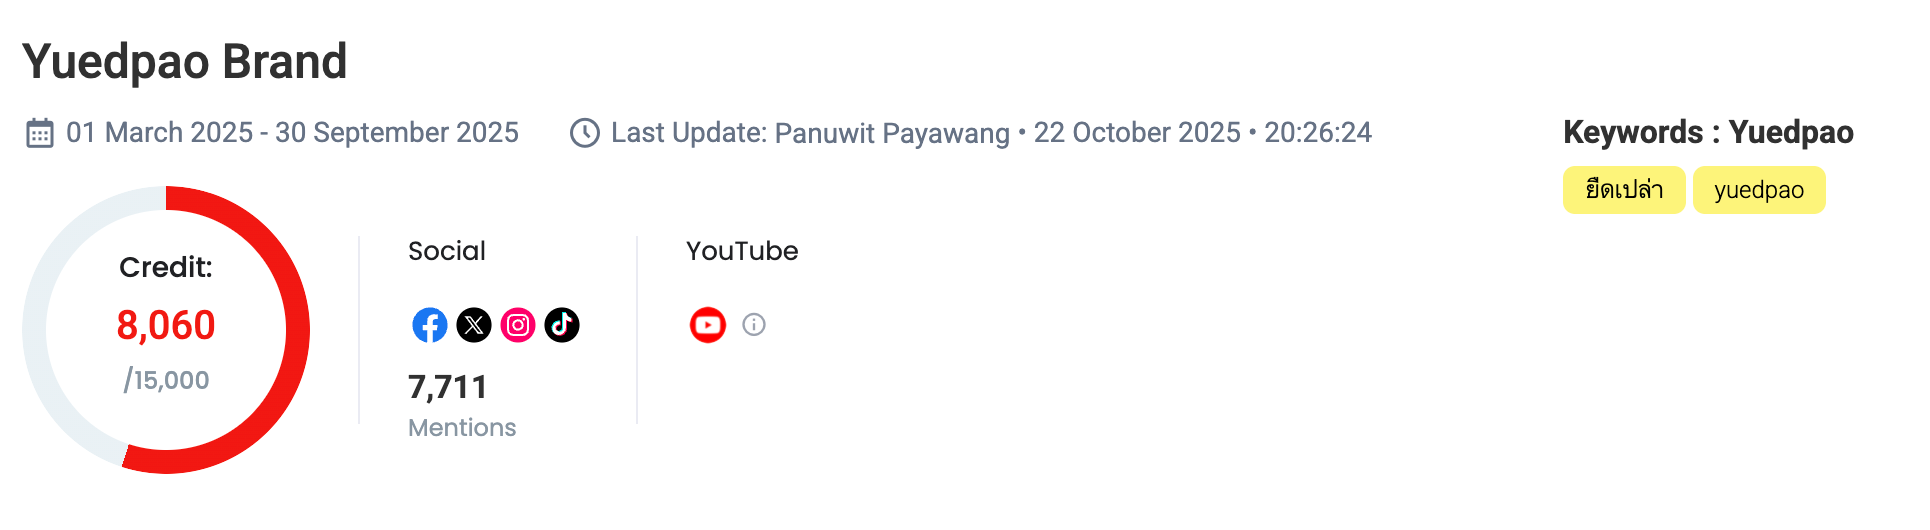Click the 8,060 credit value

tap(166, 326)
